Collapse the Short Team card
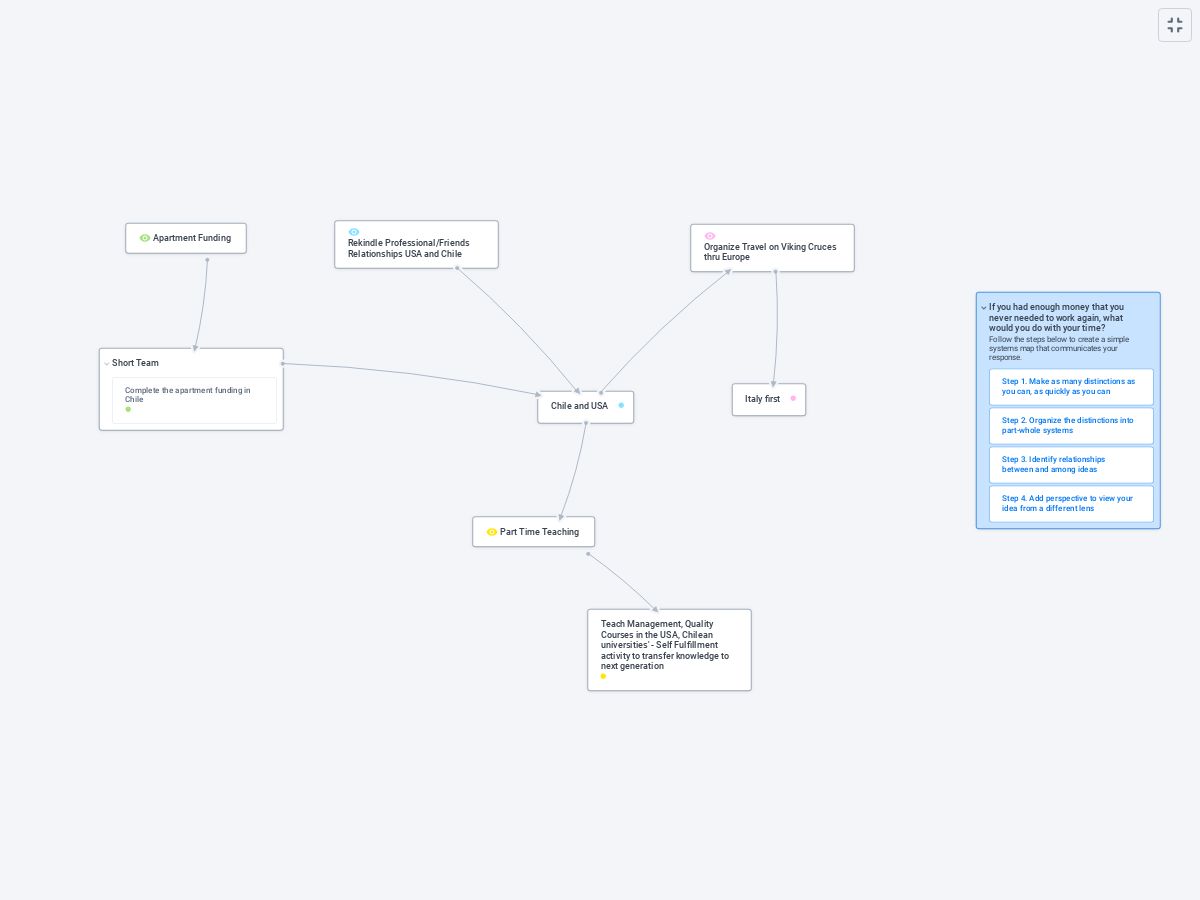Screen dimensions: 1200x900 (107, 364)
